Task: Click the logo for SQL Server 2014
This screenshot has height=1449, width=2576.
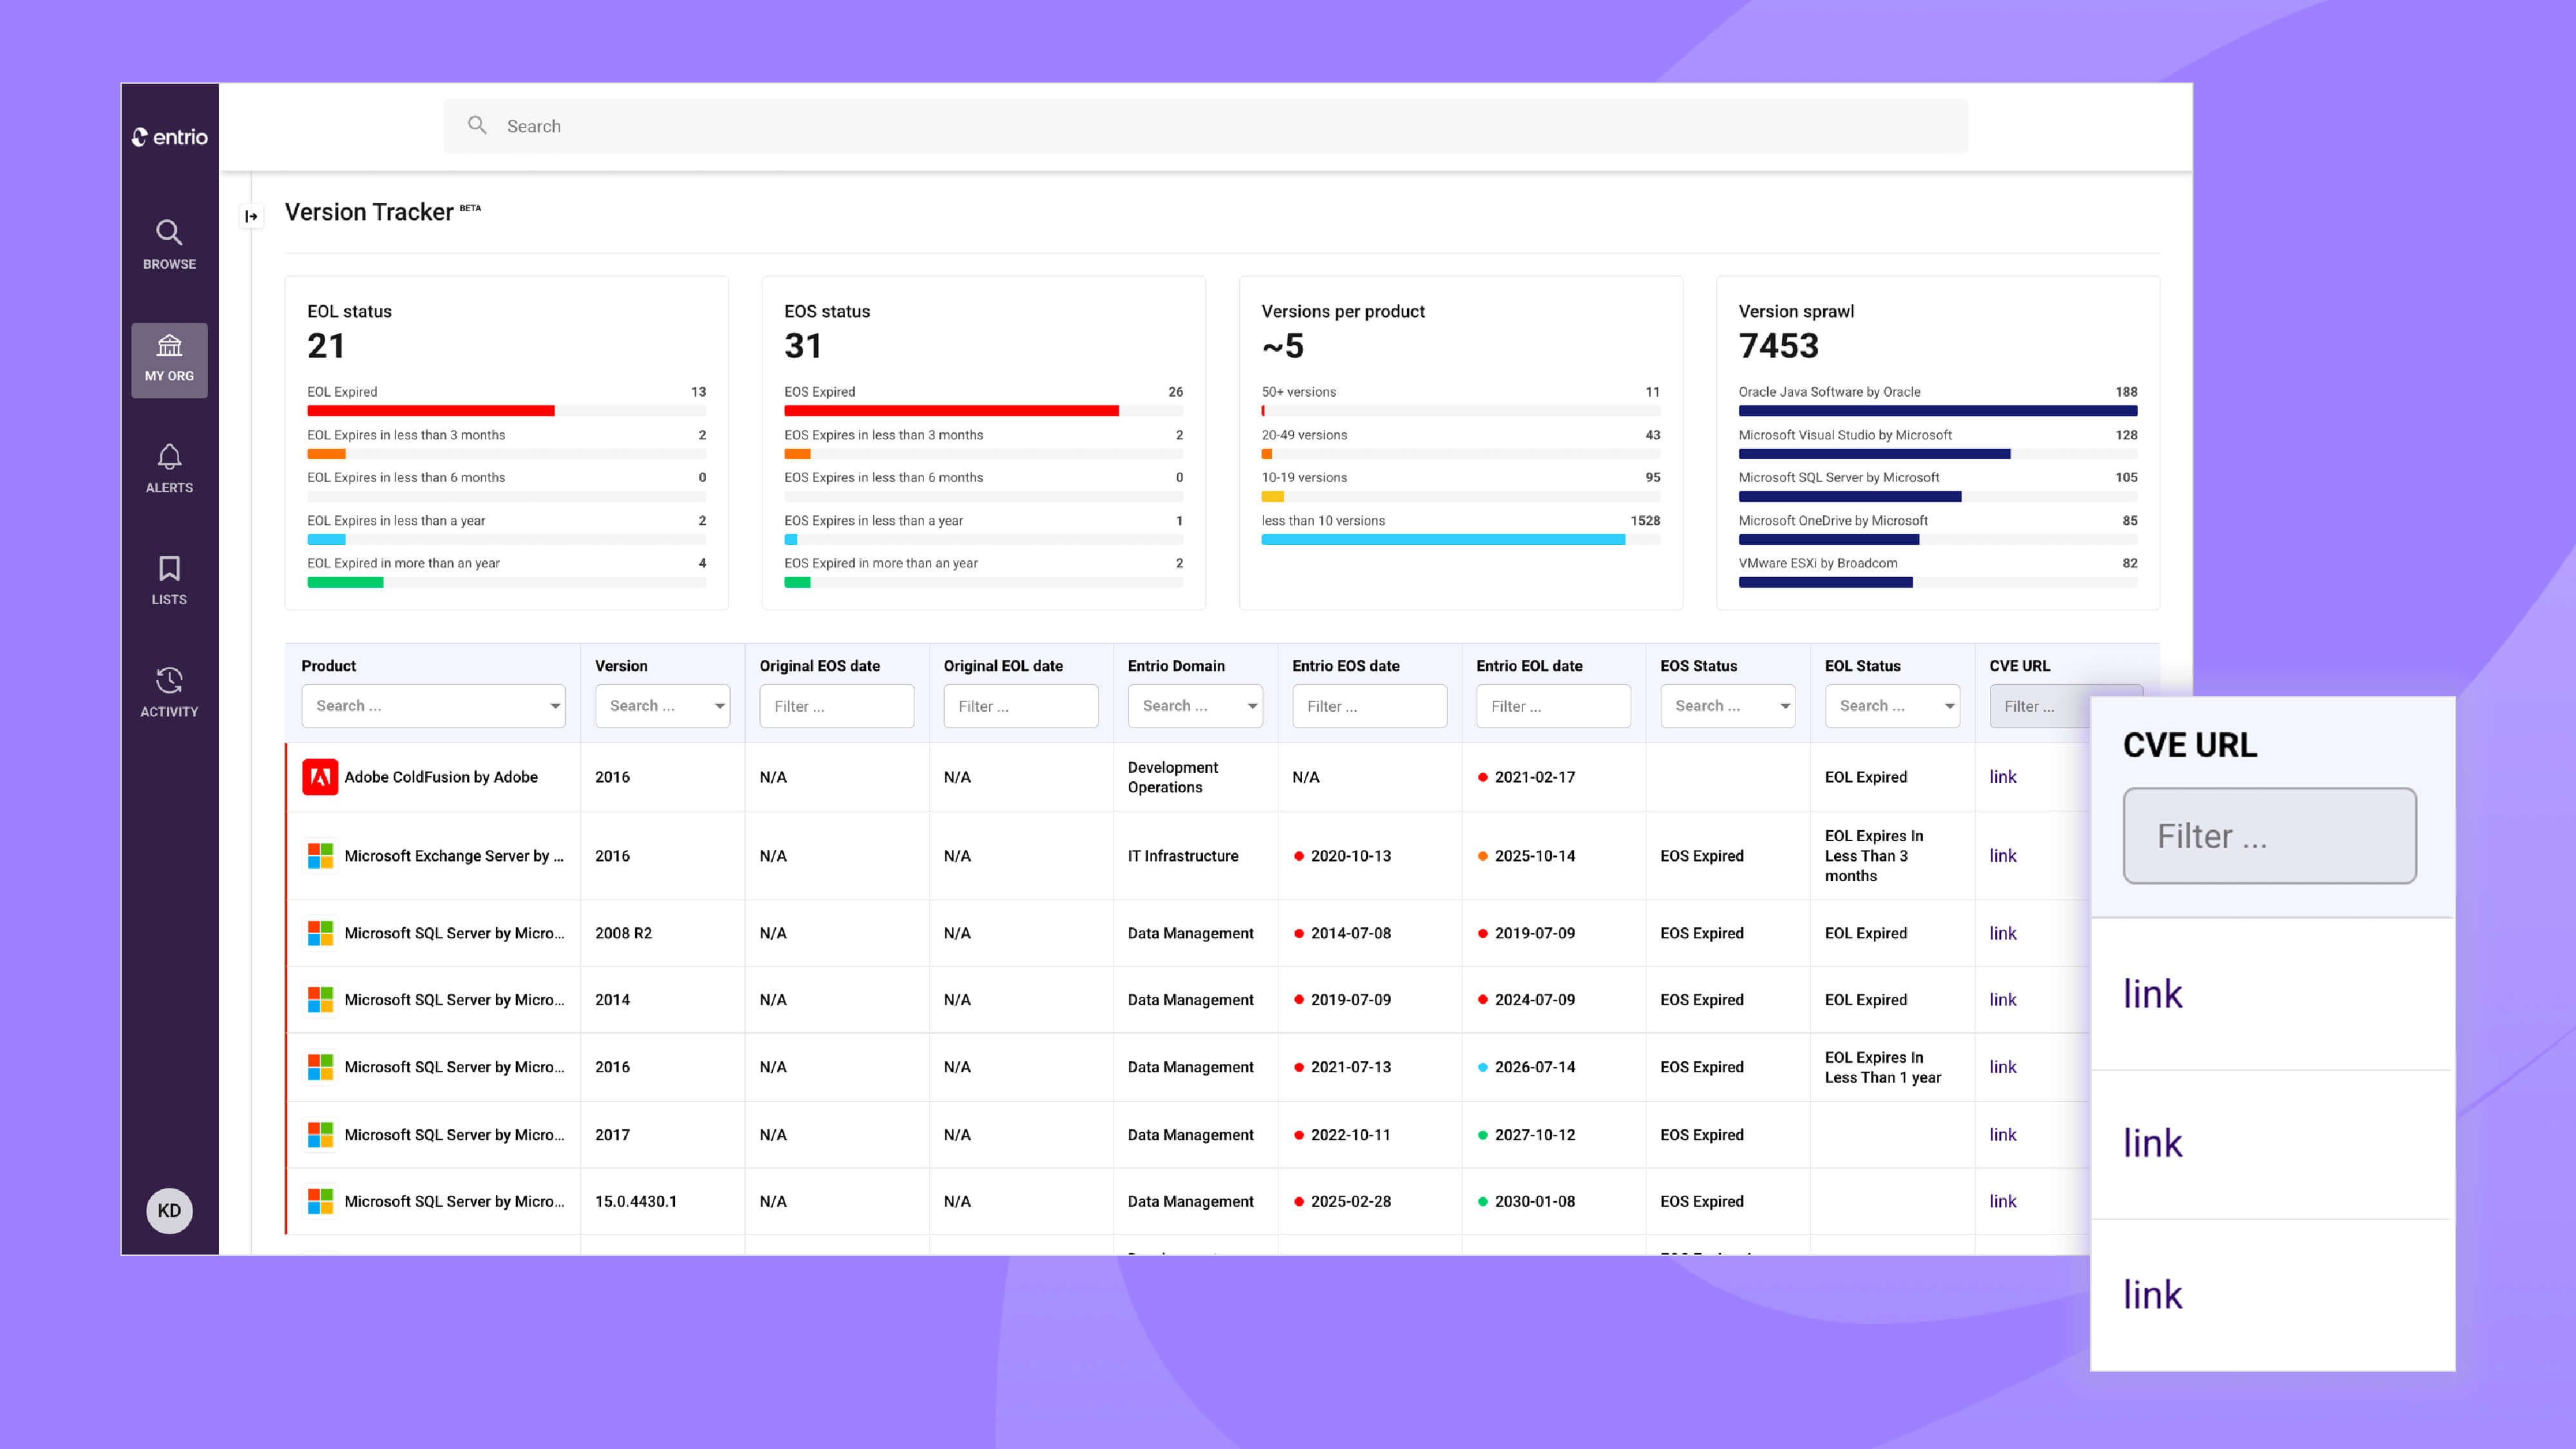Action: point(320,1000)
